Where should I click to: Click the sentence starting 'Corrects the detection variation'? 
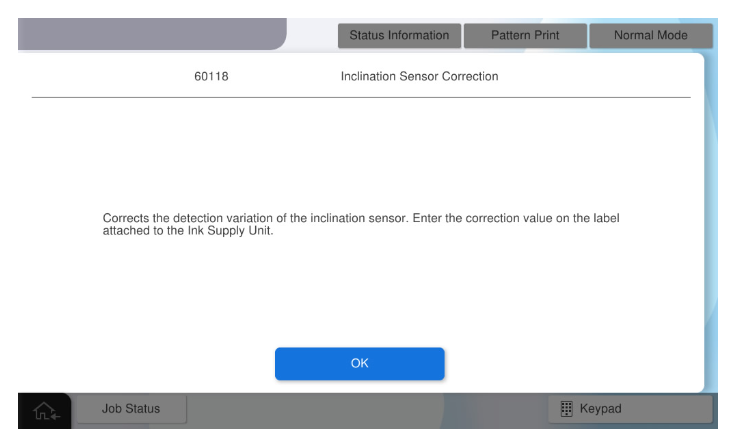(250, 217)
